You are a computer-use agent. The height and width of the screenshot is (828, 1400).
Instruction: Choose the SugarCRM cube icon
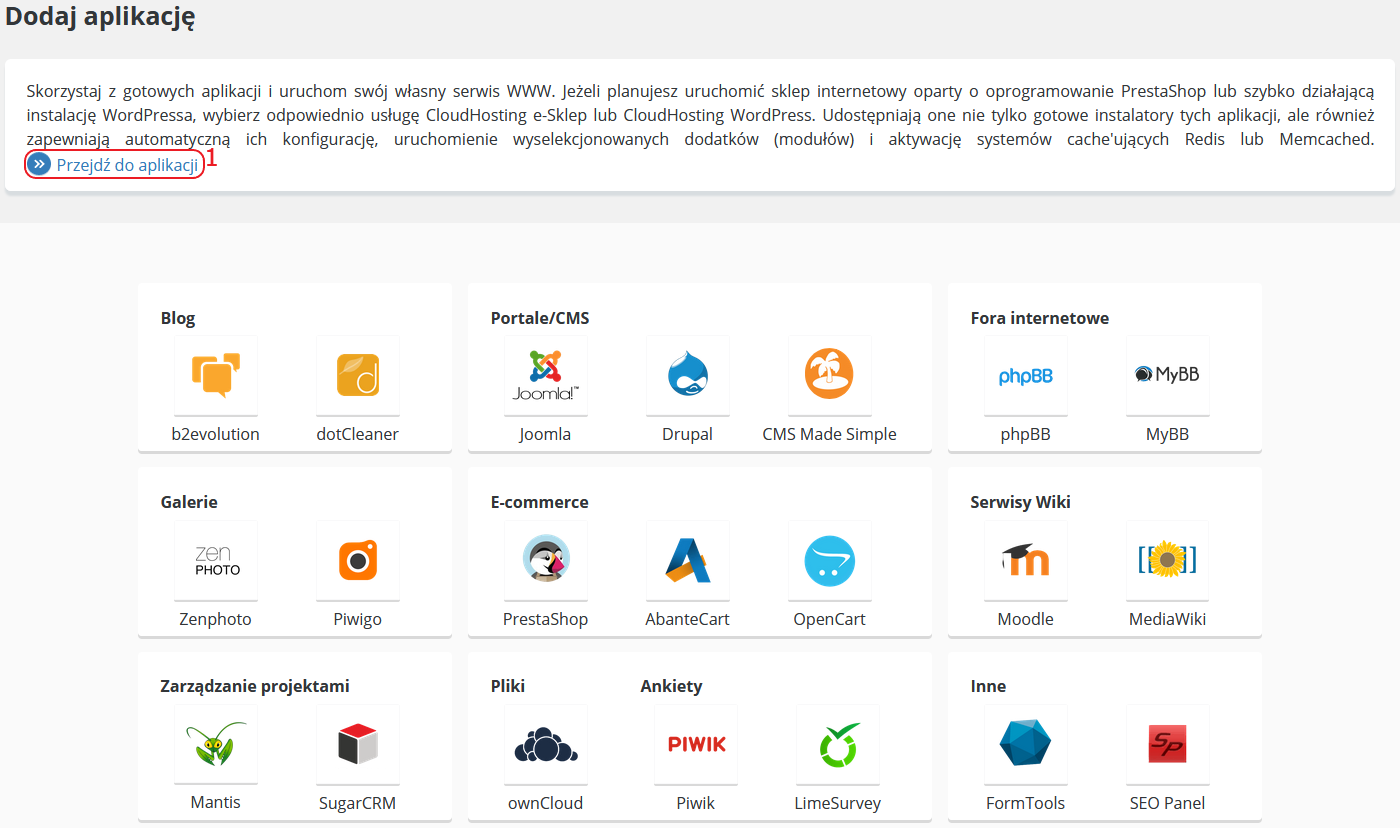click(358, 745)
